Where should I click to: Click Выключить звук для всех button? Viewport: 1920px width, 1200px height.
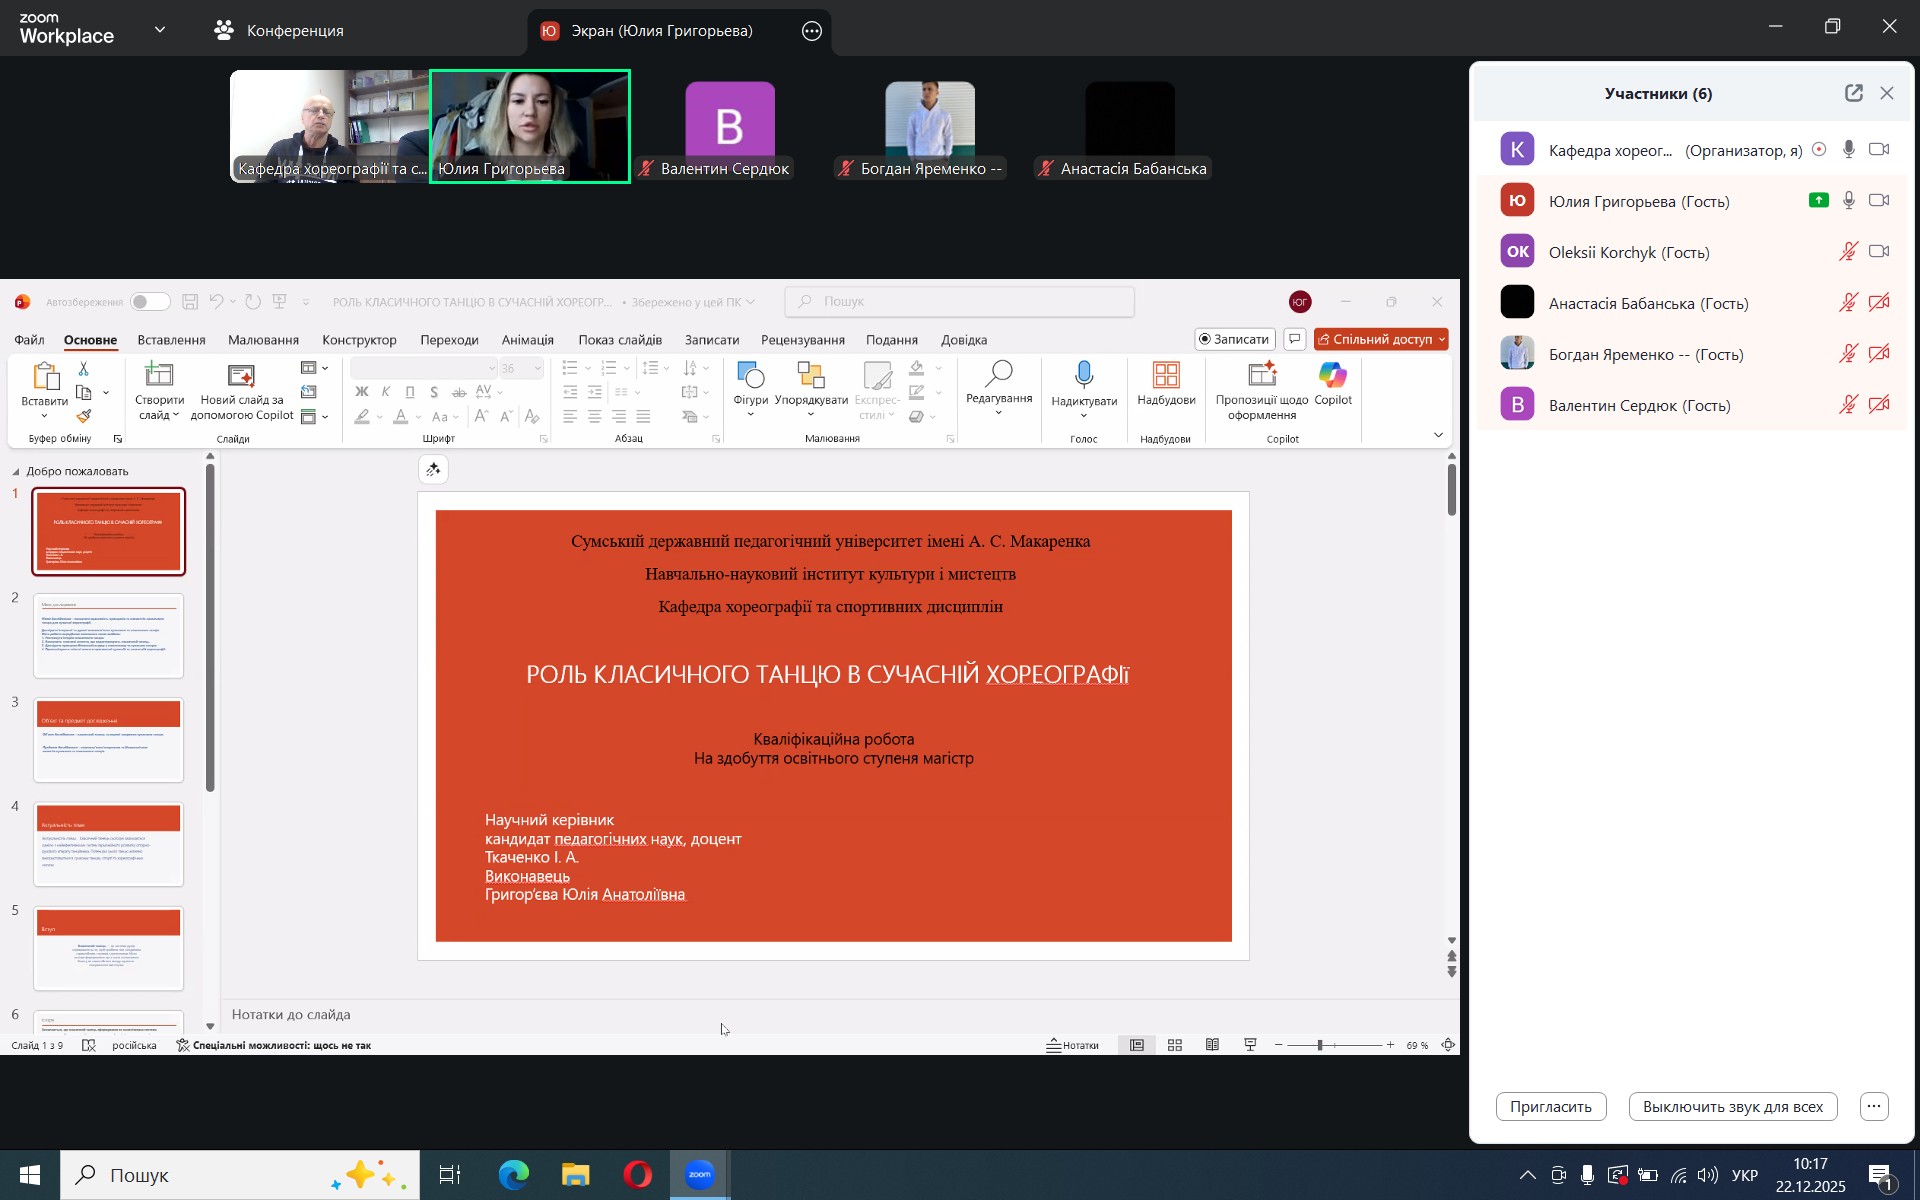[1732, 1107]
